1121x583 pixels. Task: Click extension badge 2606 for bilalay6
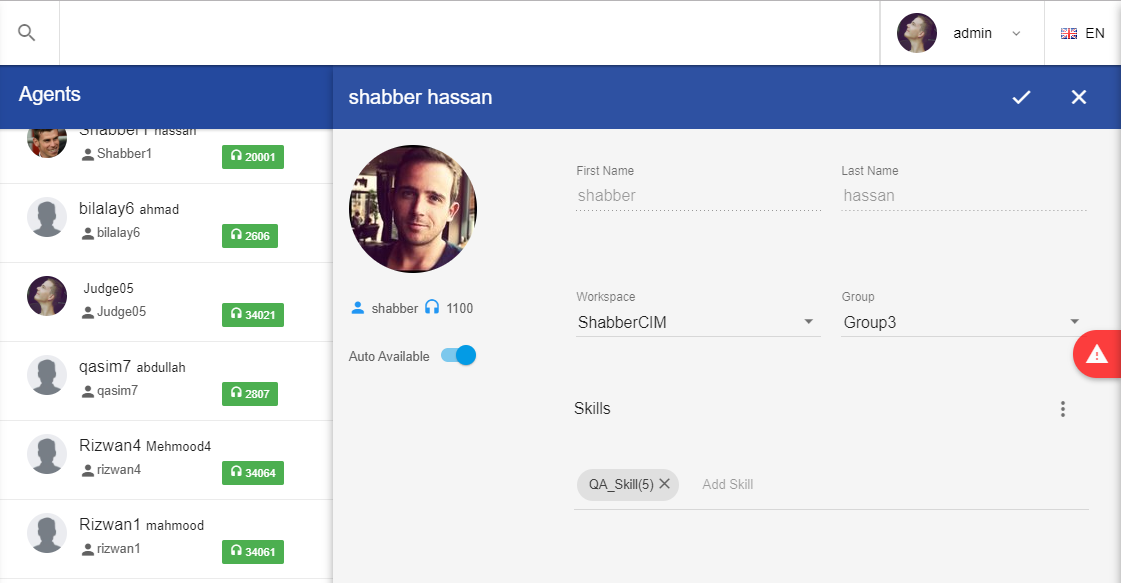pos(249,236)
